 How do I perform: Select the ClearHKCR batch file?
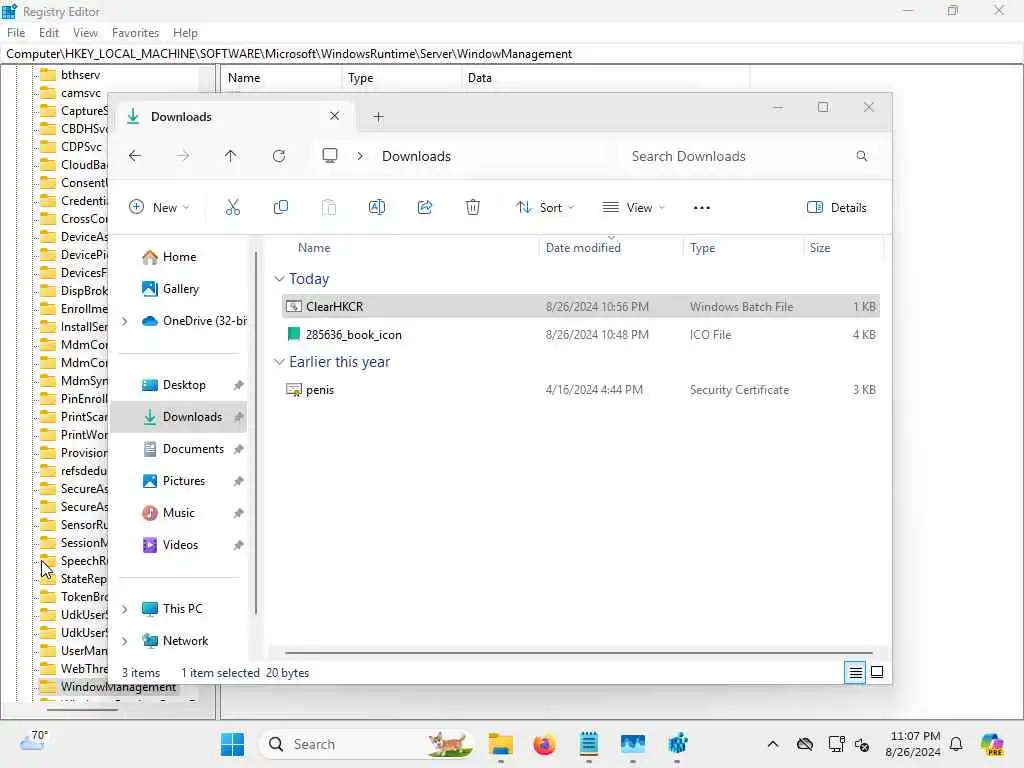coord(581,306)
